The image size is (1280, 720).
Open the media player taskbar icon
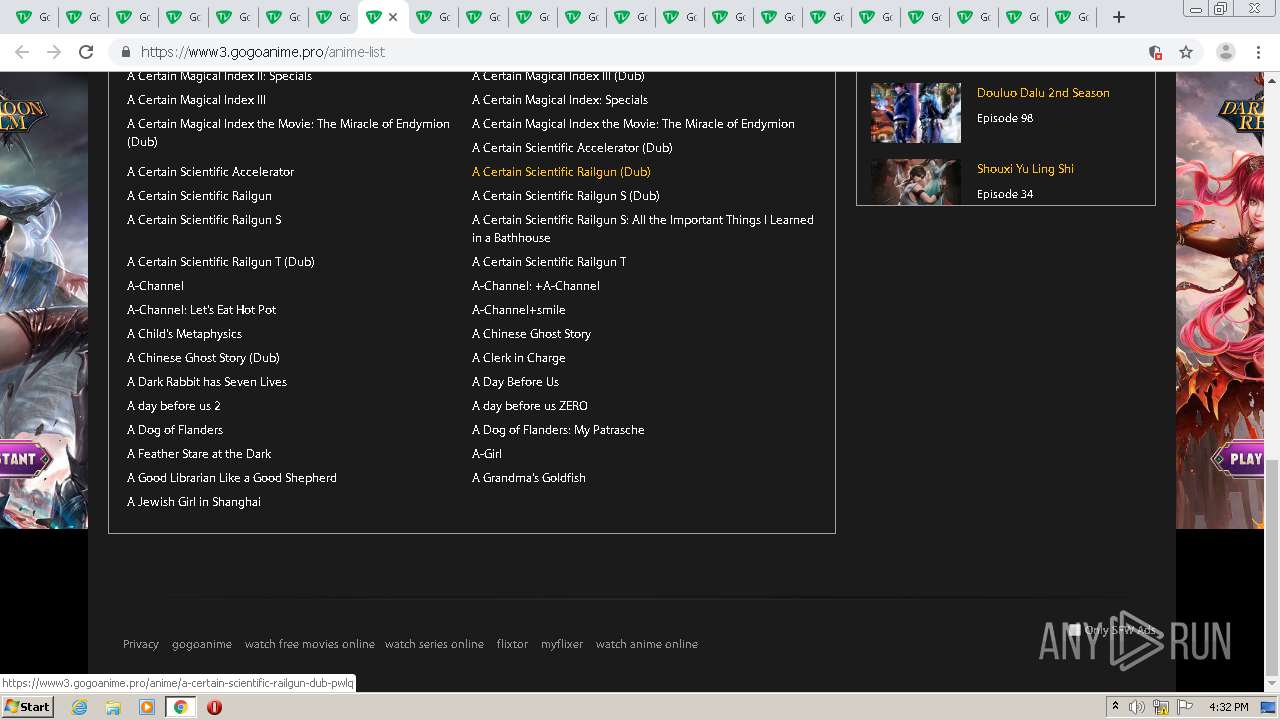[x=147, y=707]
